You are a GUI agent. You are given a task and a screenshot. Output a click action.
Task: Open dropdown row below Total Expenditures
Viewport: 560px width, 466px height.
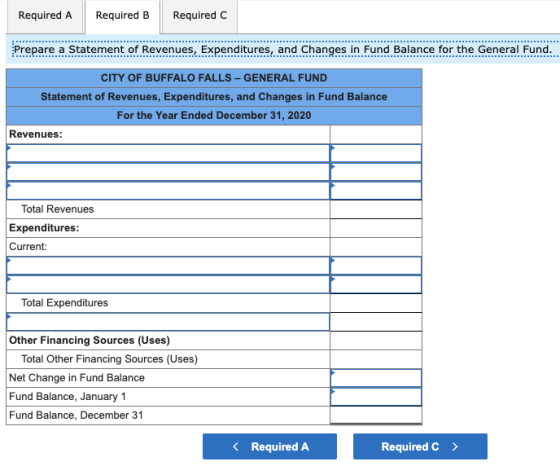pos(168,322)
